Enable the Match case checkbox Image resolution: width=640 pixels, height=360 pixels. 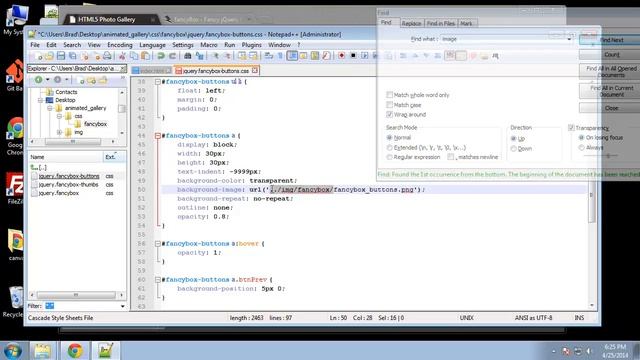389,105
